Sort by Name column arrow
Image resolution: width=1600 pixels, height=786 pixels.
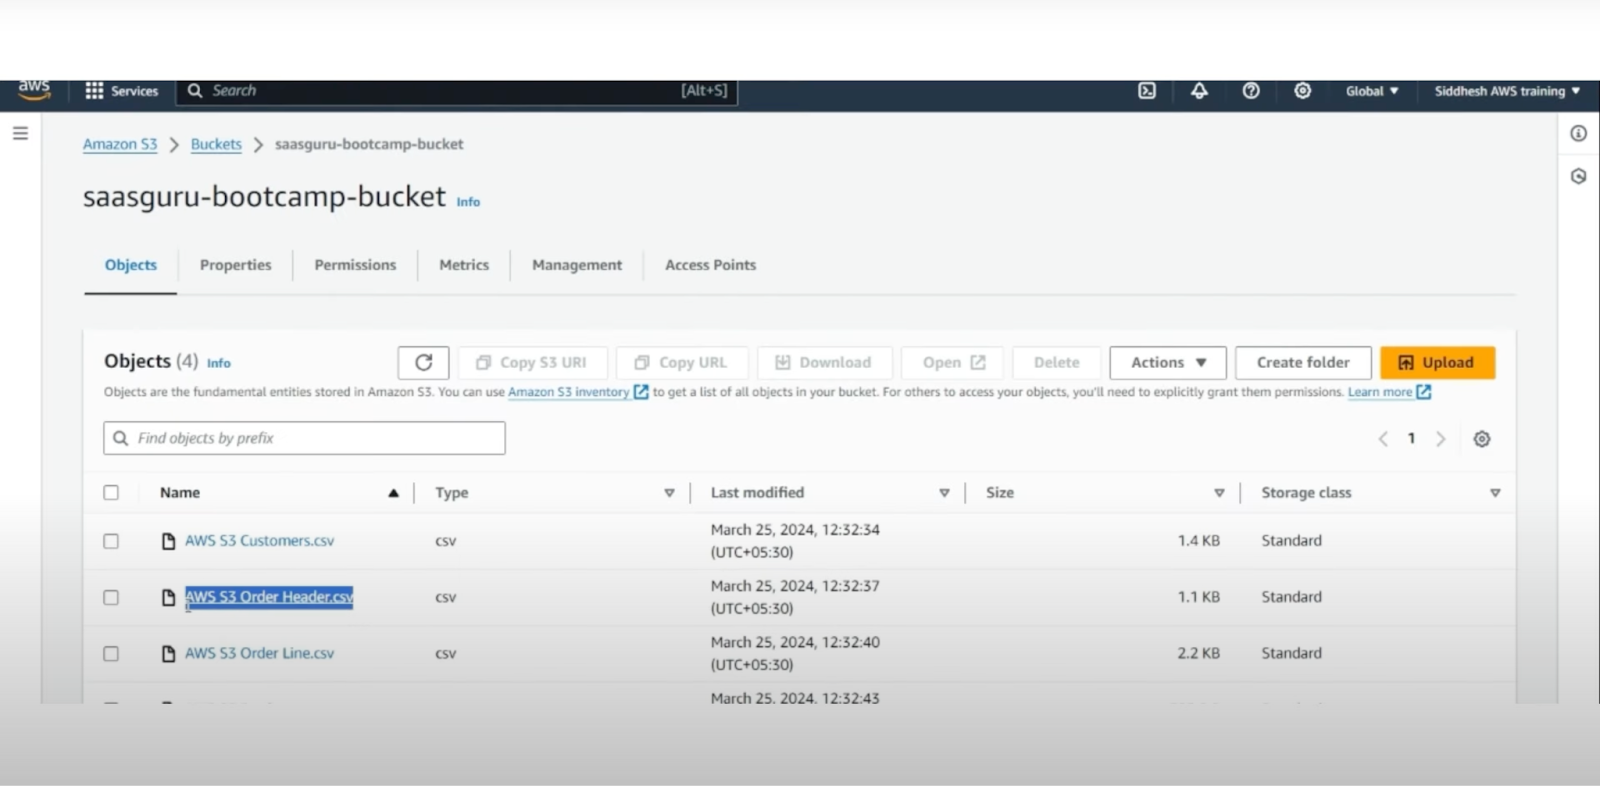coord(394,493)
